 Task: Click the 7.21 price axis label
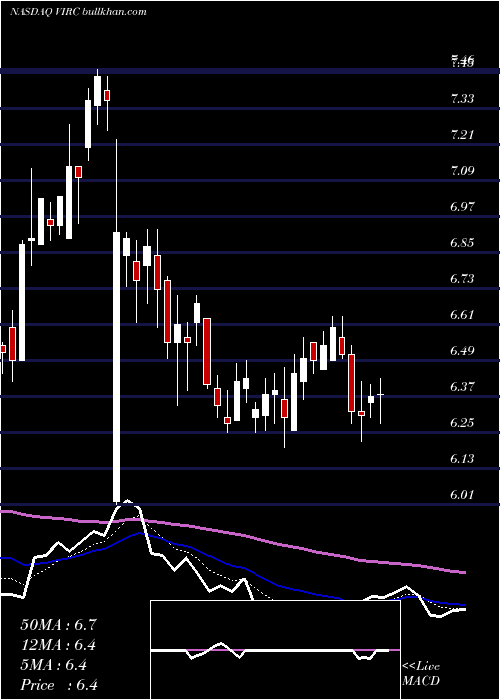462,134
